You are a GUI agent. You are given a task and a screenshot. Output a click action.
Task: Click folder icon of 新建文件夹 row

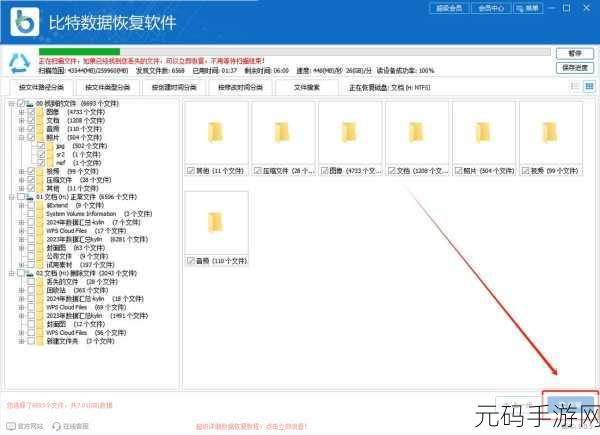(x=40, y=341)
